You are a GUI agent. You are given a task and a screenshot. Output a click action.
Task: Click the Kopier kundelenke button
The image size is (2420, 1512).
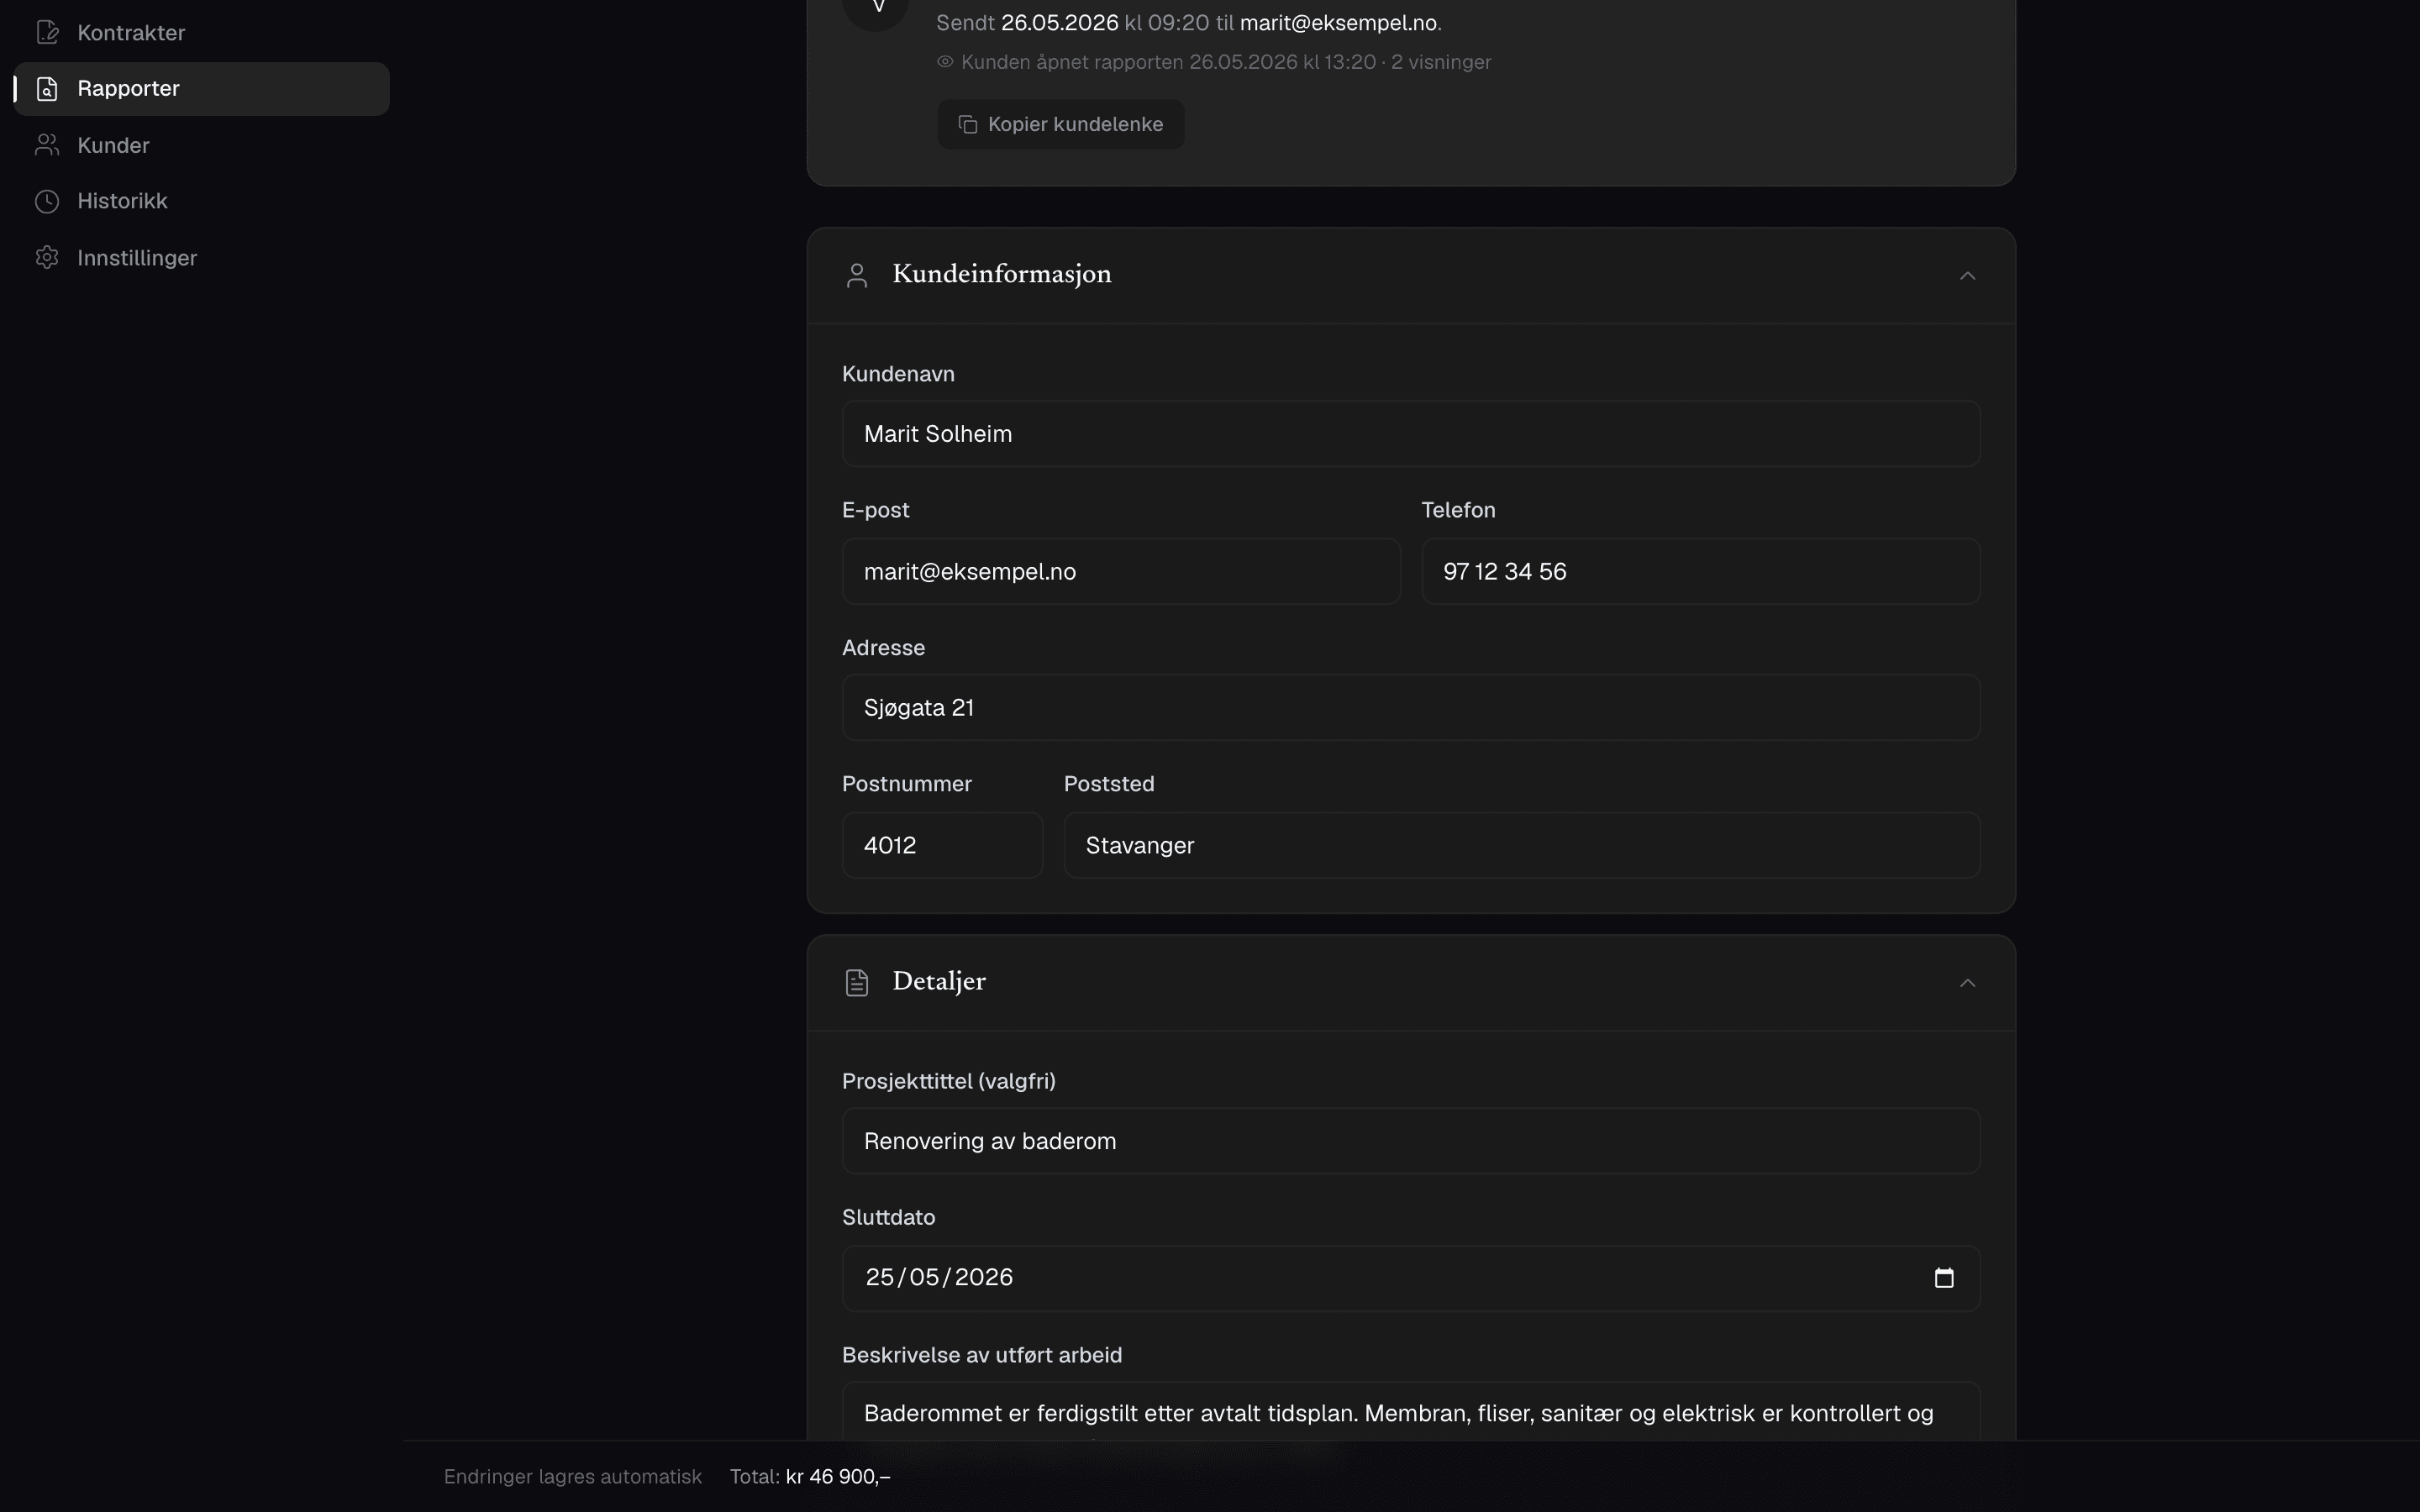tap(1061, 124)
